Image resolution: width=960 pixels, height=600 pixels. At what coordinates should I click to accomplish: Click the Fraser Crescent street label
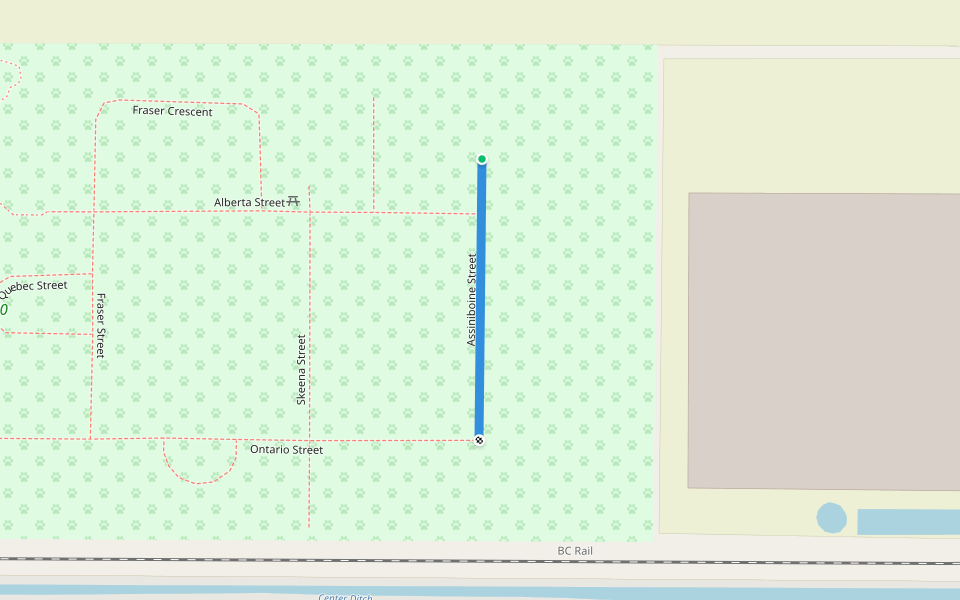pos(172,111)
